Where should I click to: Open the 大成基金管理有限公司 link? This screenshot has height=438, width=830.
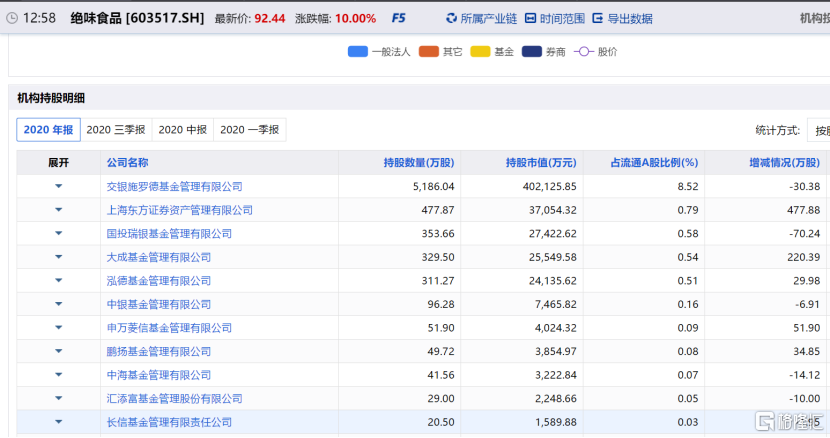coord(159,257)
